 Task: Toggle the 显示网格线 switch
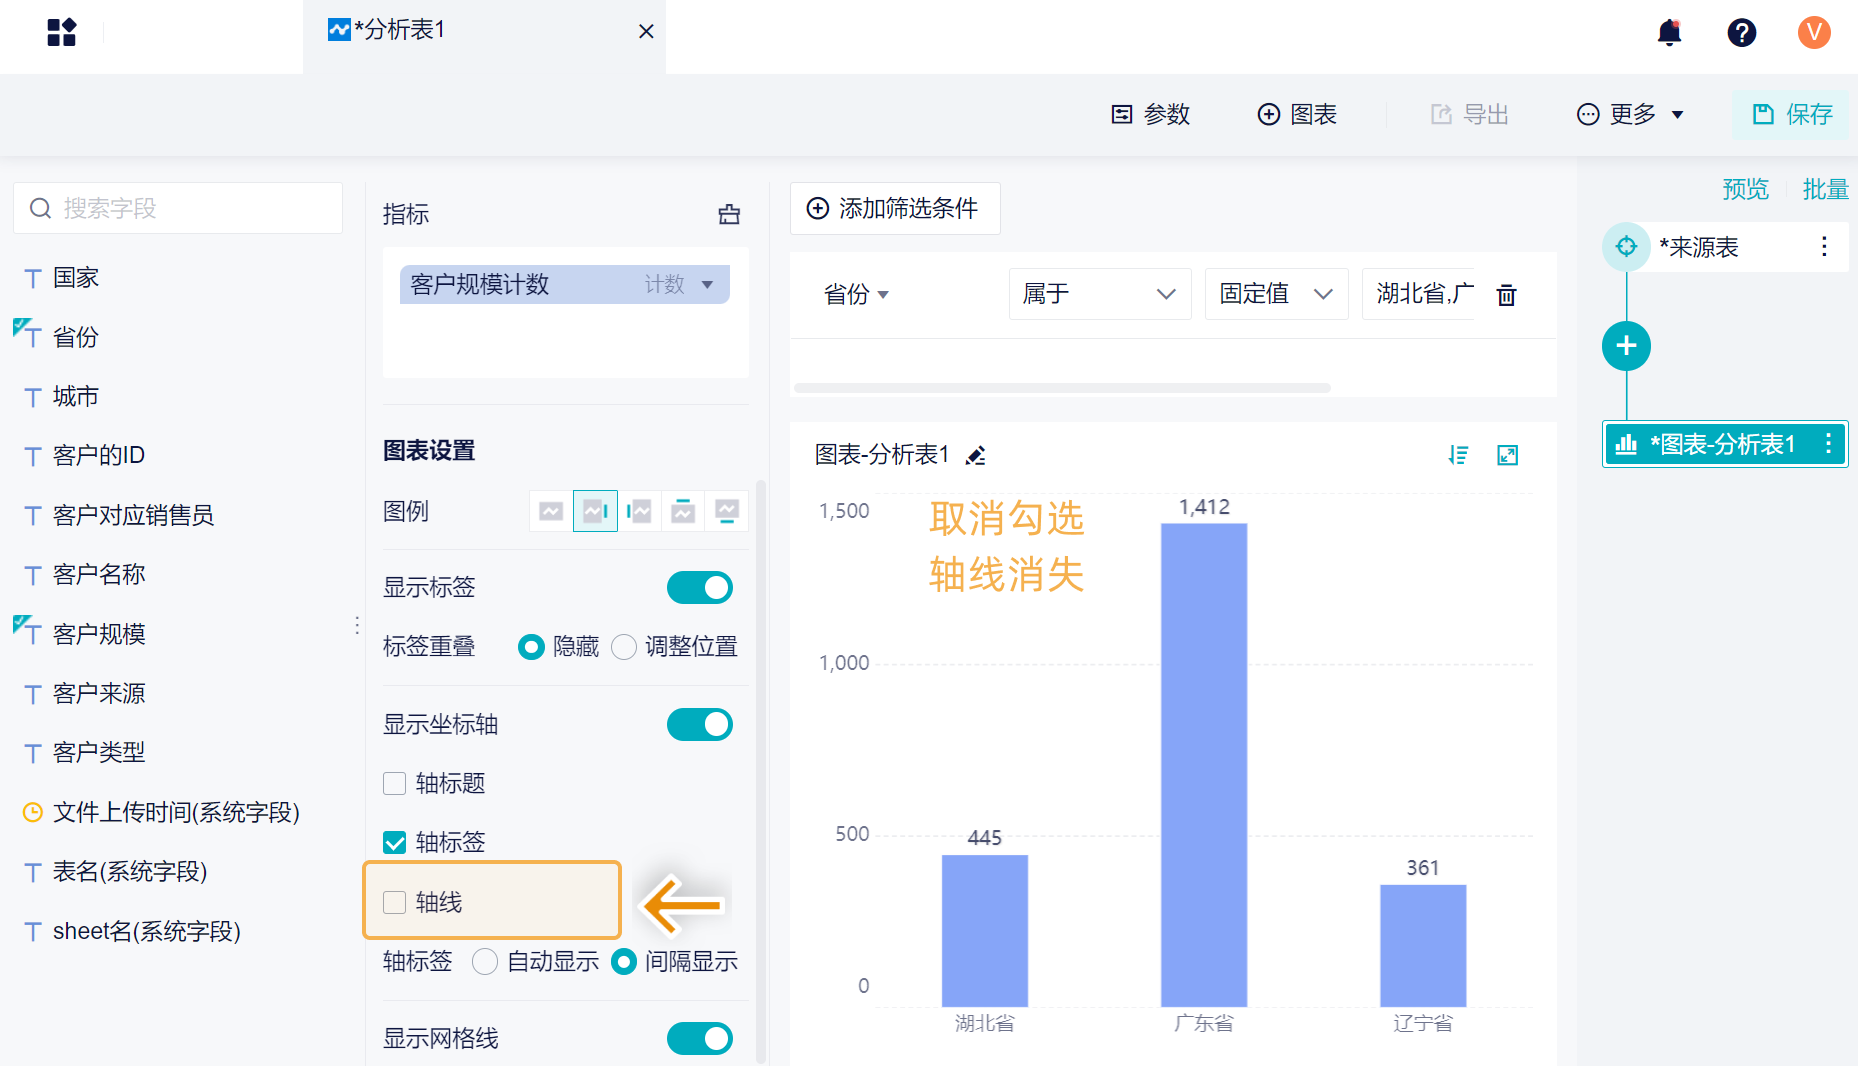700,1039
